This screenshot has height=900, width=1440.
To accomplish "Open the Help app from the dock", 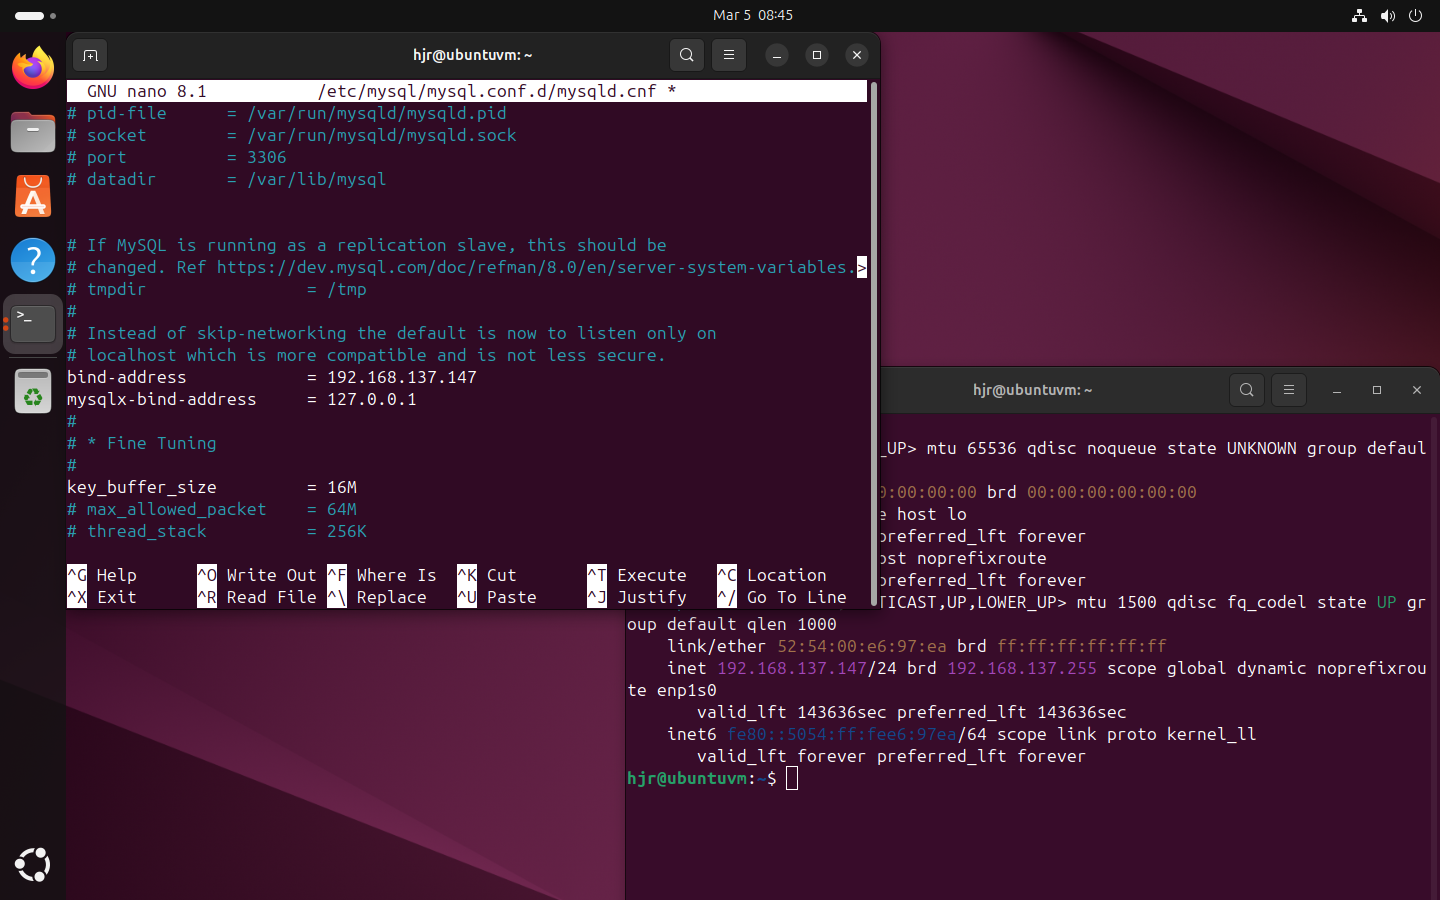I will click(x=33, y=259).
